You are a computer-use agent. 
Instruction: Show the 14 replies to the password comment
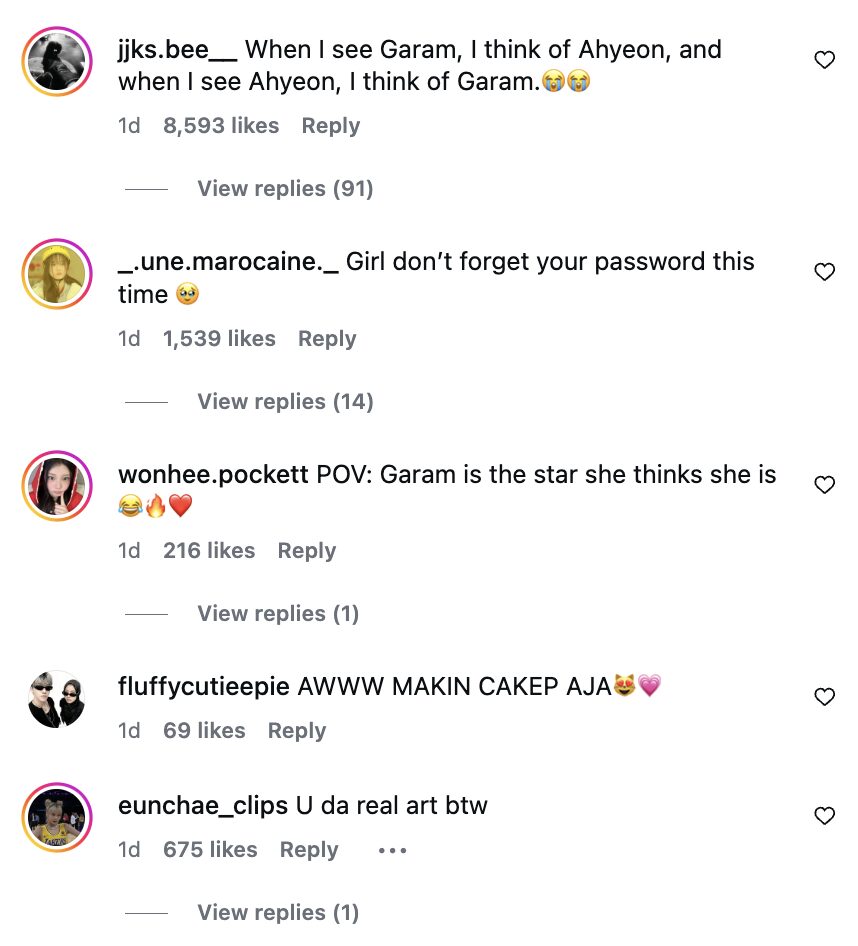(285, 401)
